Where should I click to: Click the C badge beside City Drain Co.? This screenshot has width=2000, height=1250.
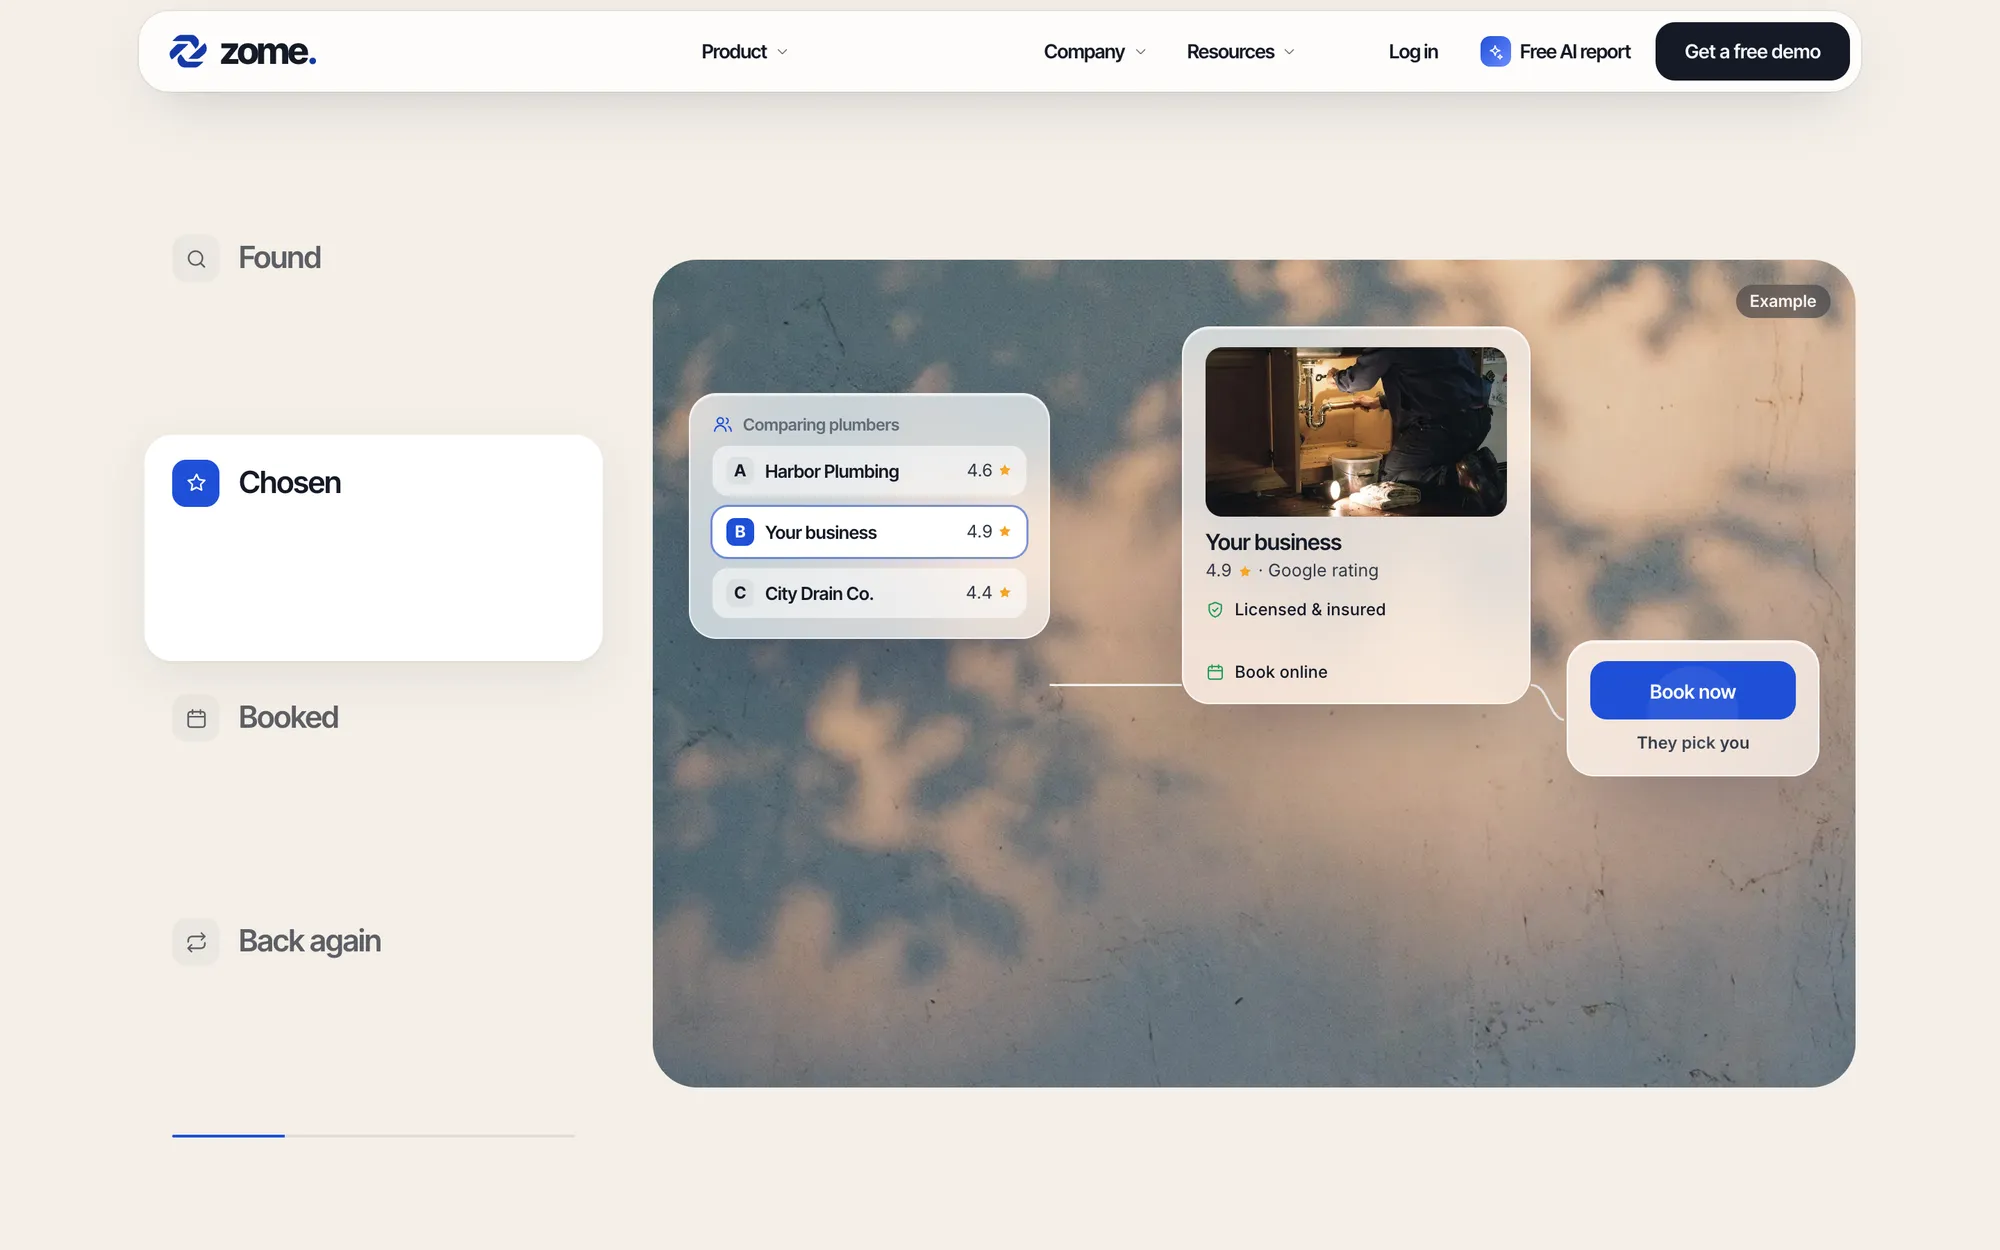pos(740,593)
